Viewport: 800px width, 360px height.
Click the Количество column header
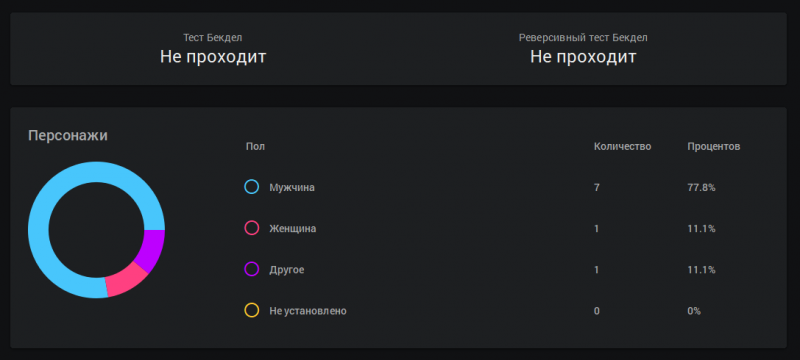[622, 147]
